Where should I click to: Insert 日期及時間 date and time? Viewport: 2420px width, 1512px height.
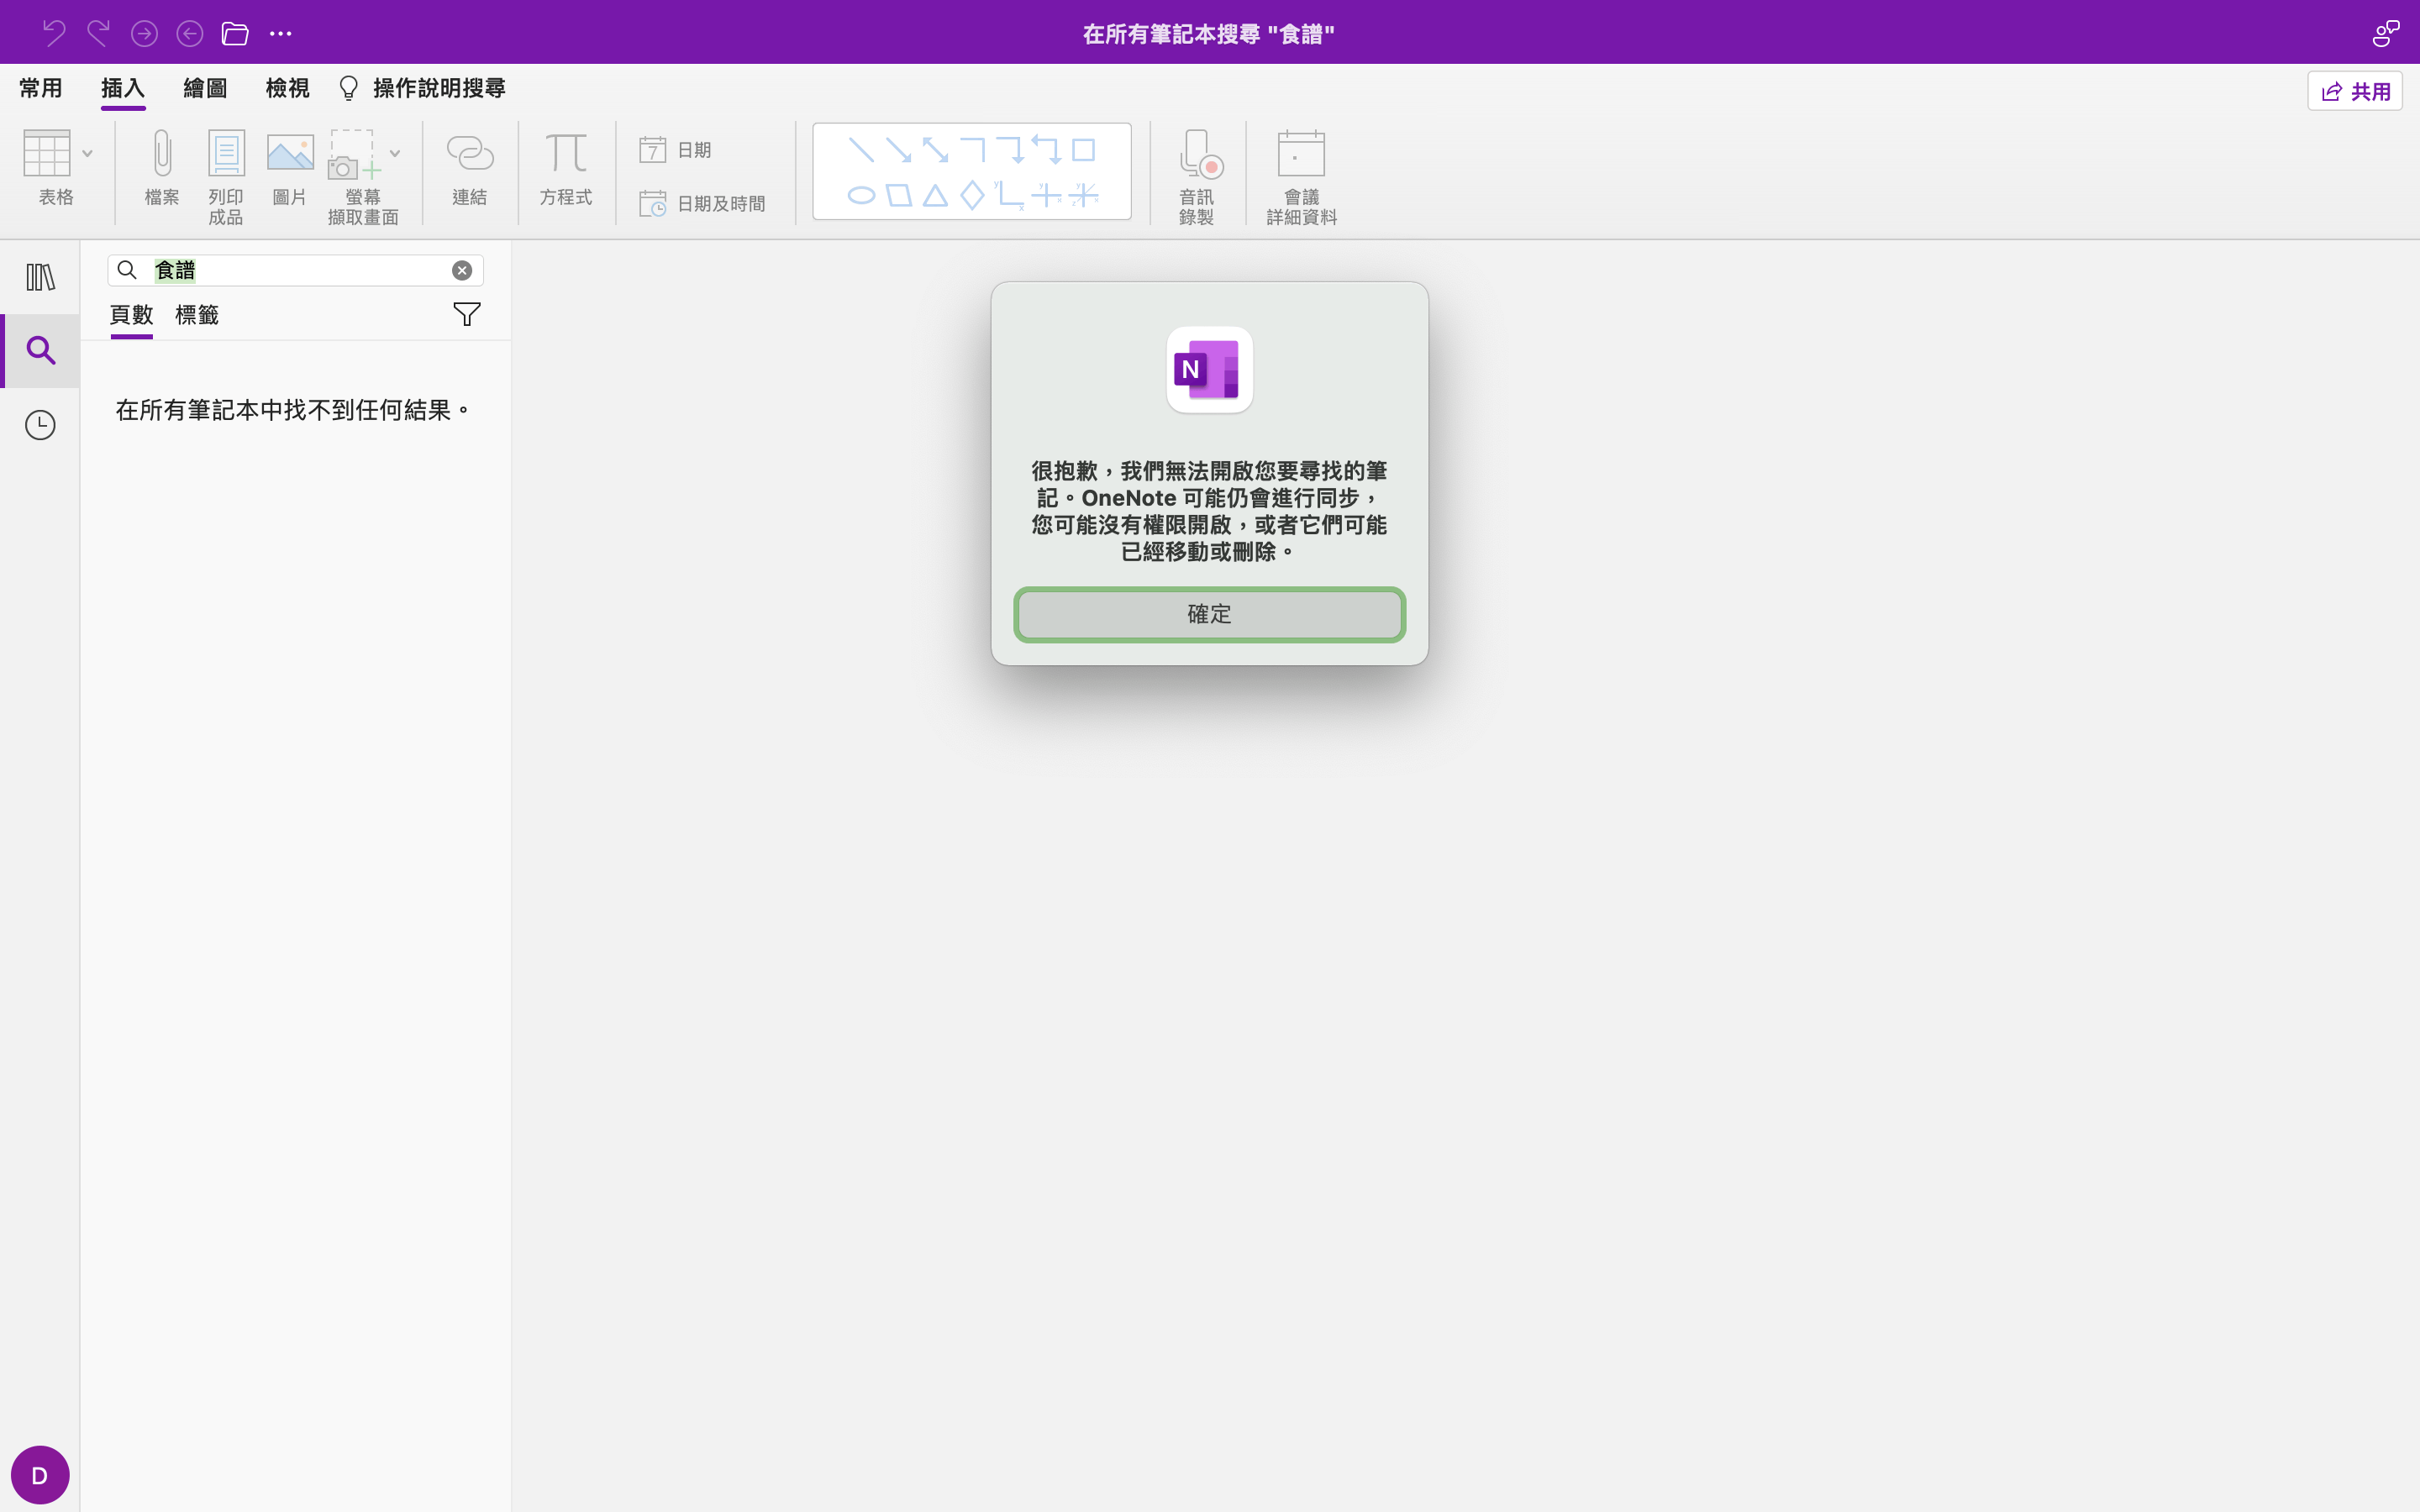[x=702, y=204]
